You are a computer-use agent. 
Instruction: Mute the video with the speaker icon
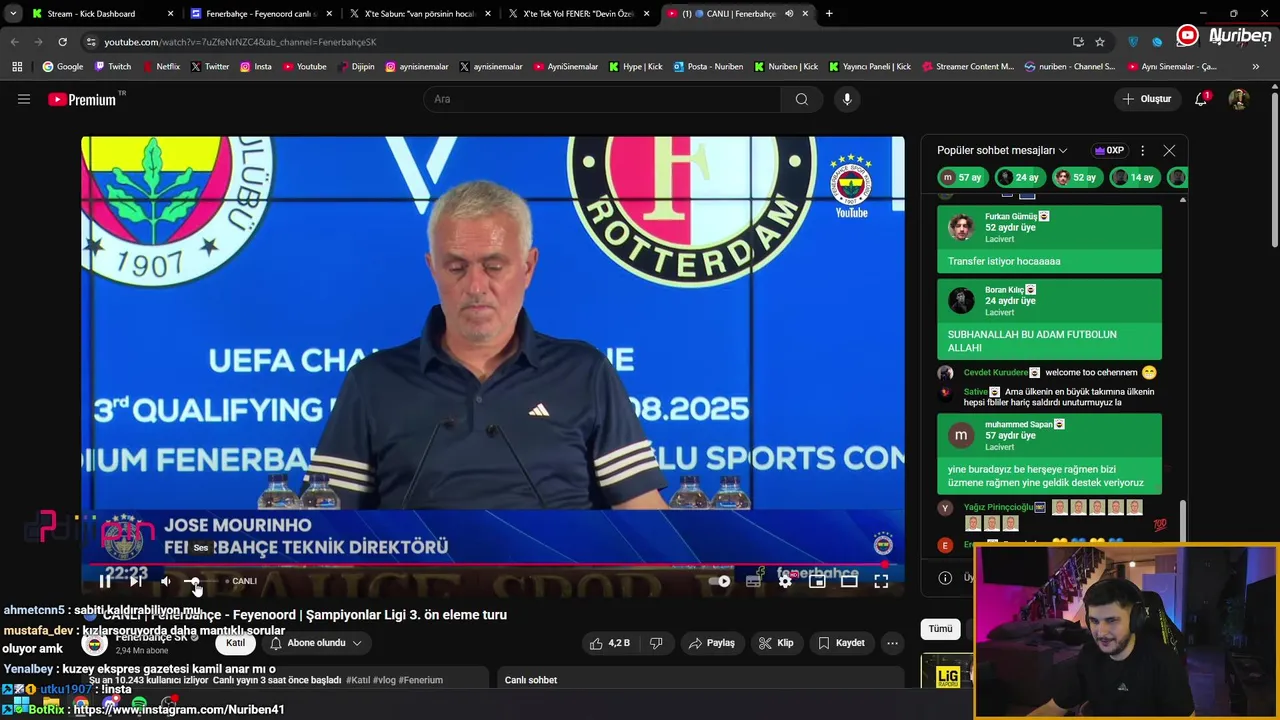[x=166, y=581]
